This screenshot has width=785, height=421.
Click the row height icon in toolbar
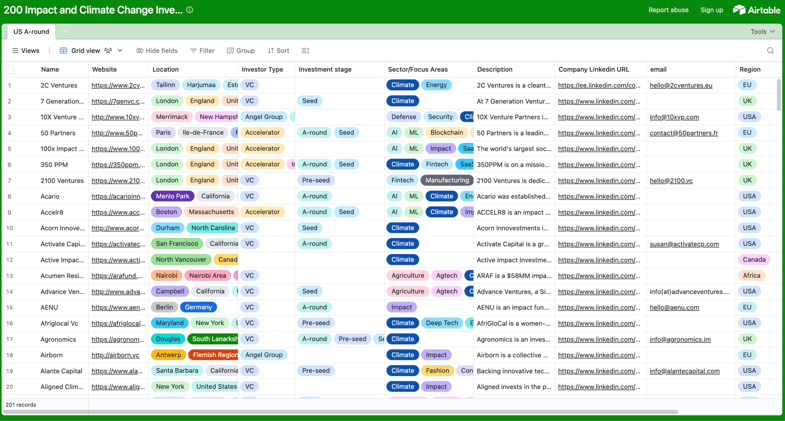pyautogui.click(x=305, y=51)
